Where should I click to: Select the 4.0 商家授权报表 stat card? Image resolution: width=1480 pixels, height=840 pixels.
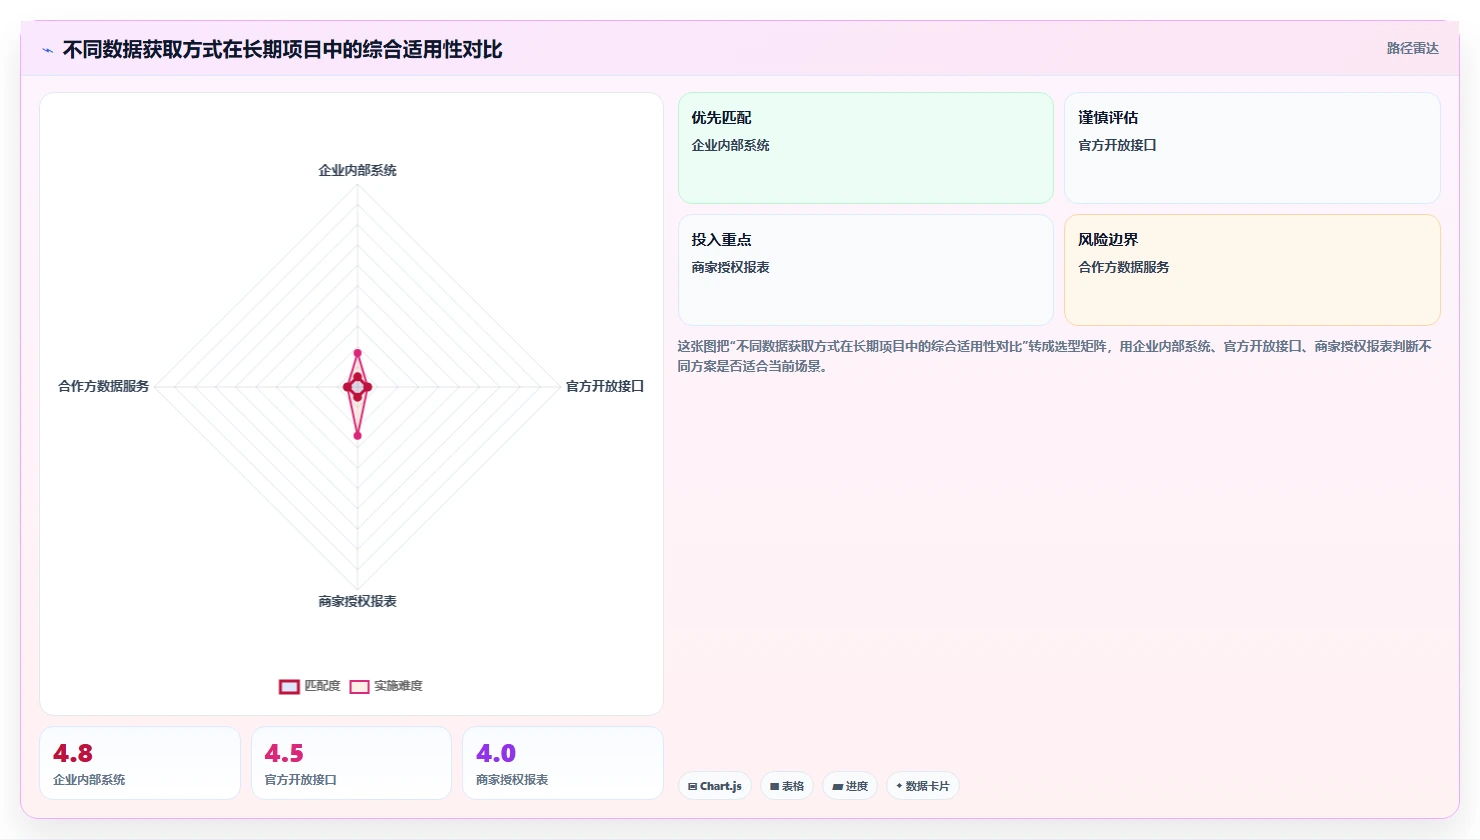click(563, 763)
